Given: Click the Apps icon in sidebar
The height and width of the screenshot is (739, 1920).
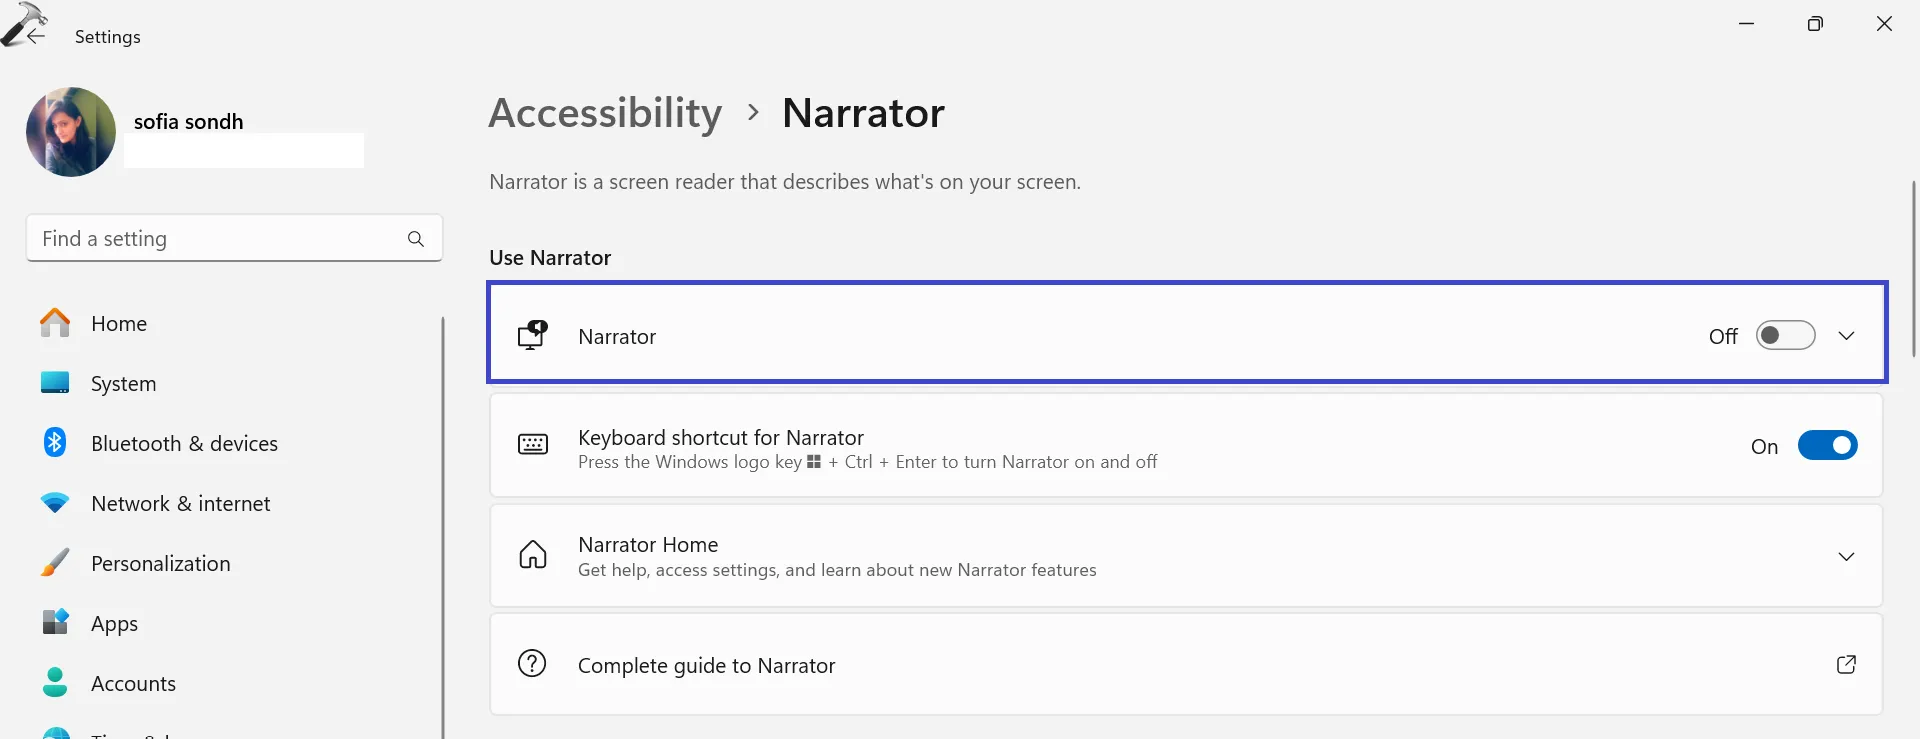Looking at the screenshot, I should click(x=55, y=623).
